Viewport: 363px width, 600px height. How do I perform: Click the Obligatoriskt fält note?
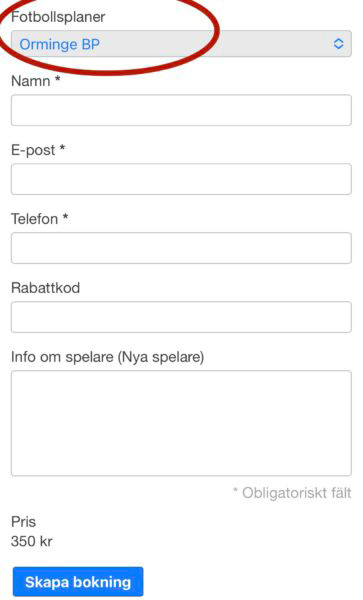pos(292,493)
